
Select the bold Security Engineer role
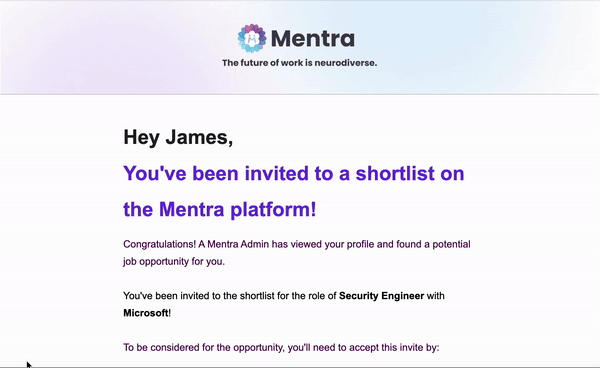[382, 296]
